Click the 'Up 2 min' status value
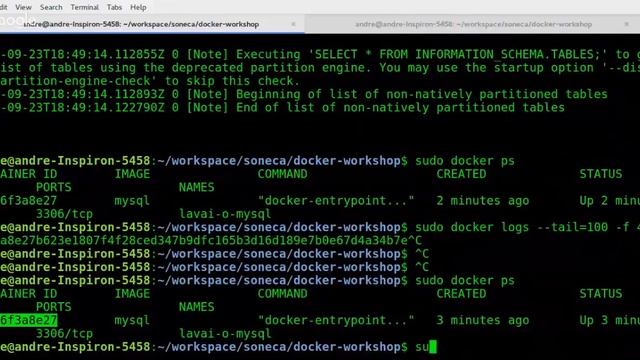The image size is (640, 360). pos(610,201)
